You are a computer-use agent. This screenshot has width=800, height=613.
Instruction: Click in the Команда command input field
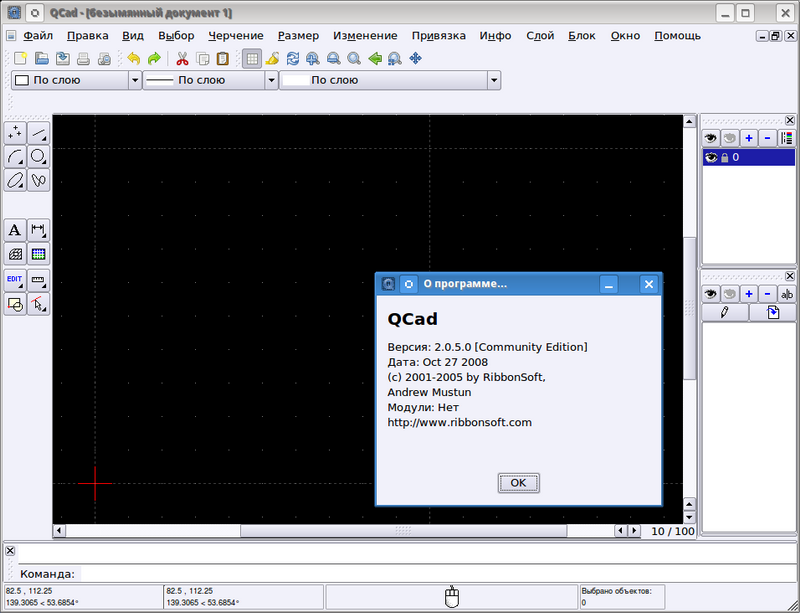click(x=437, y=574)
